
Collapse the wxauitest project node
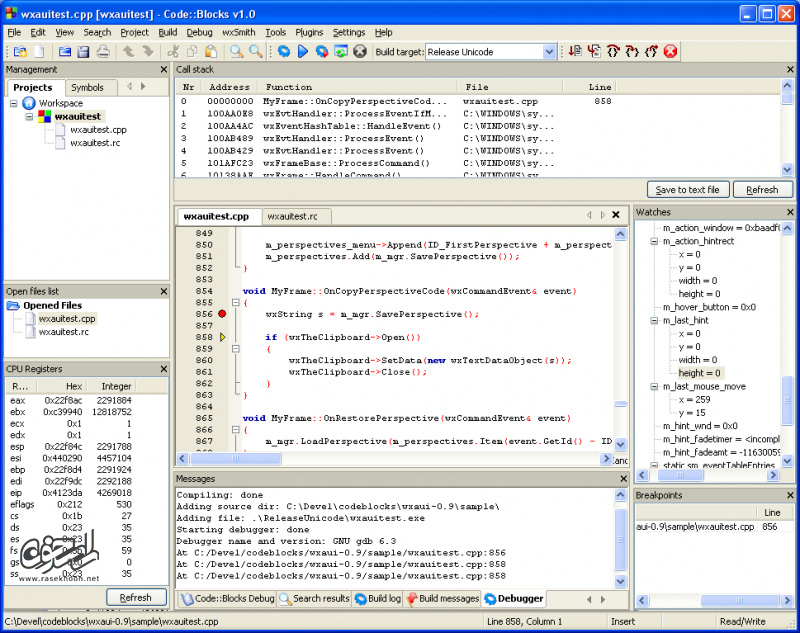[x=30, y=116]
